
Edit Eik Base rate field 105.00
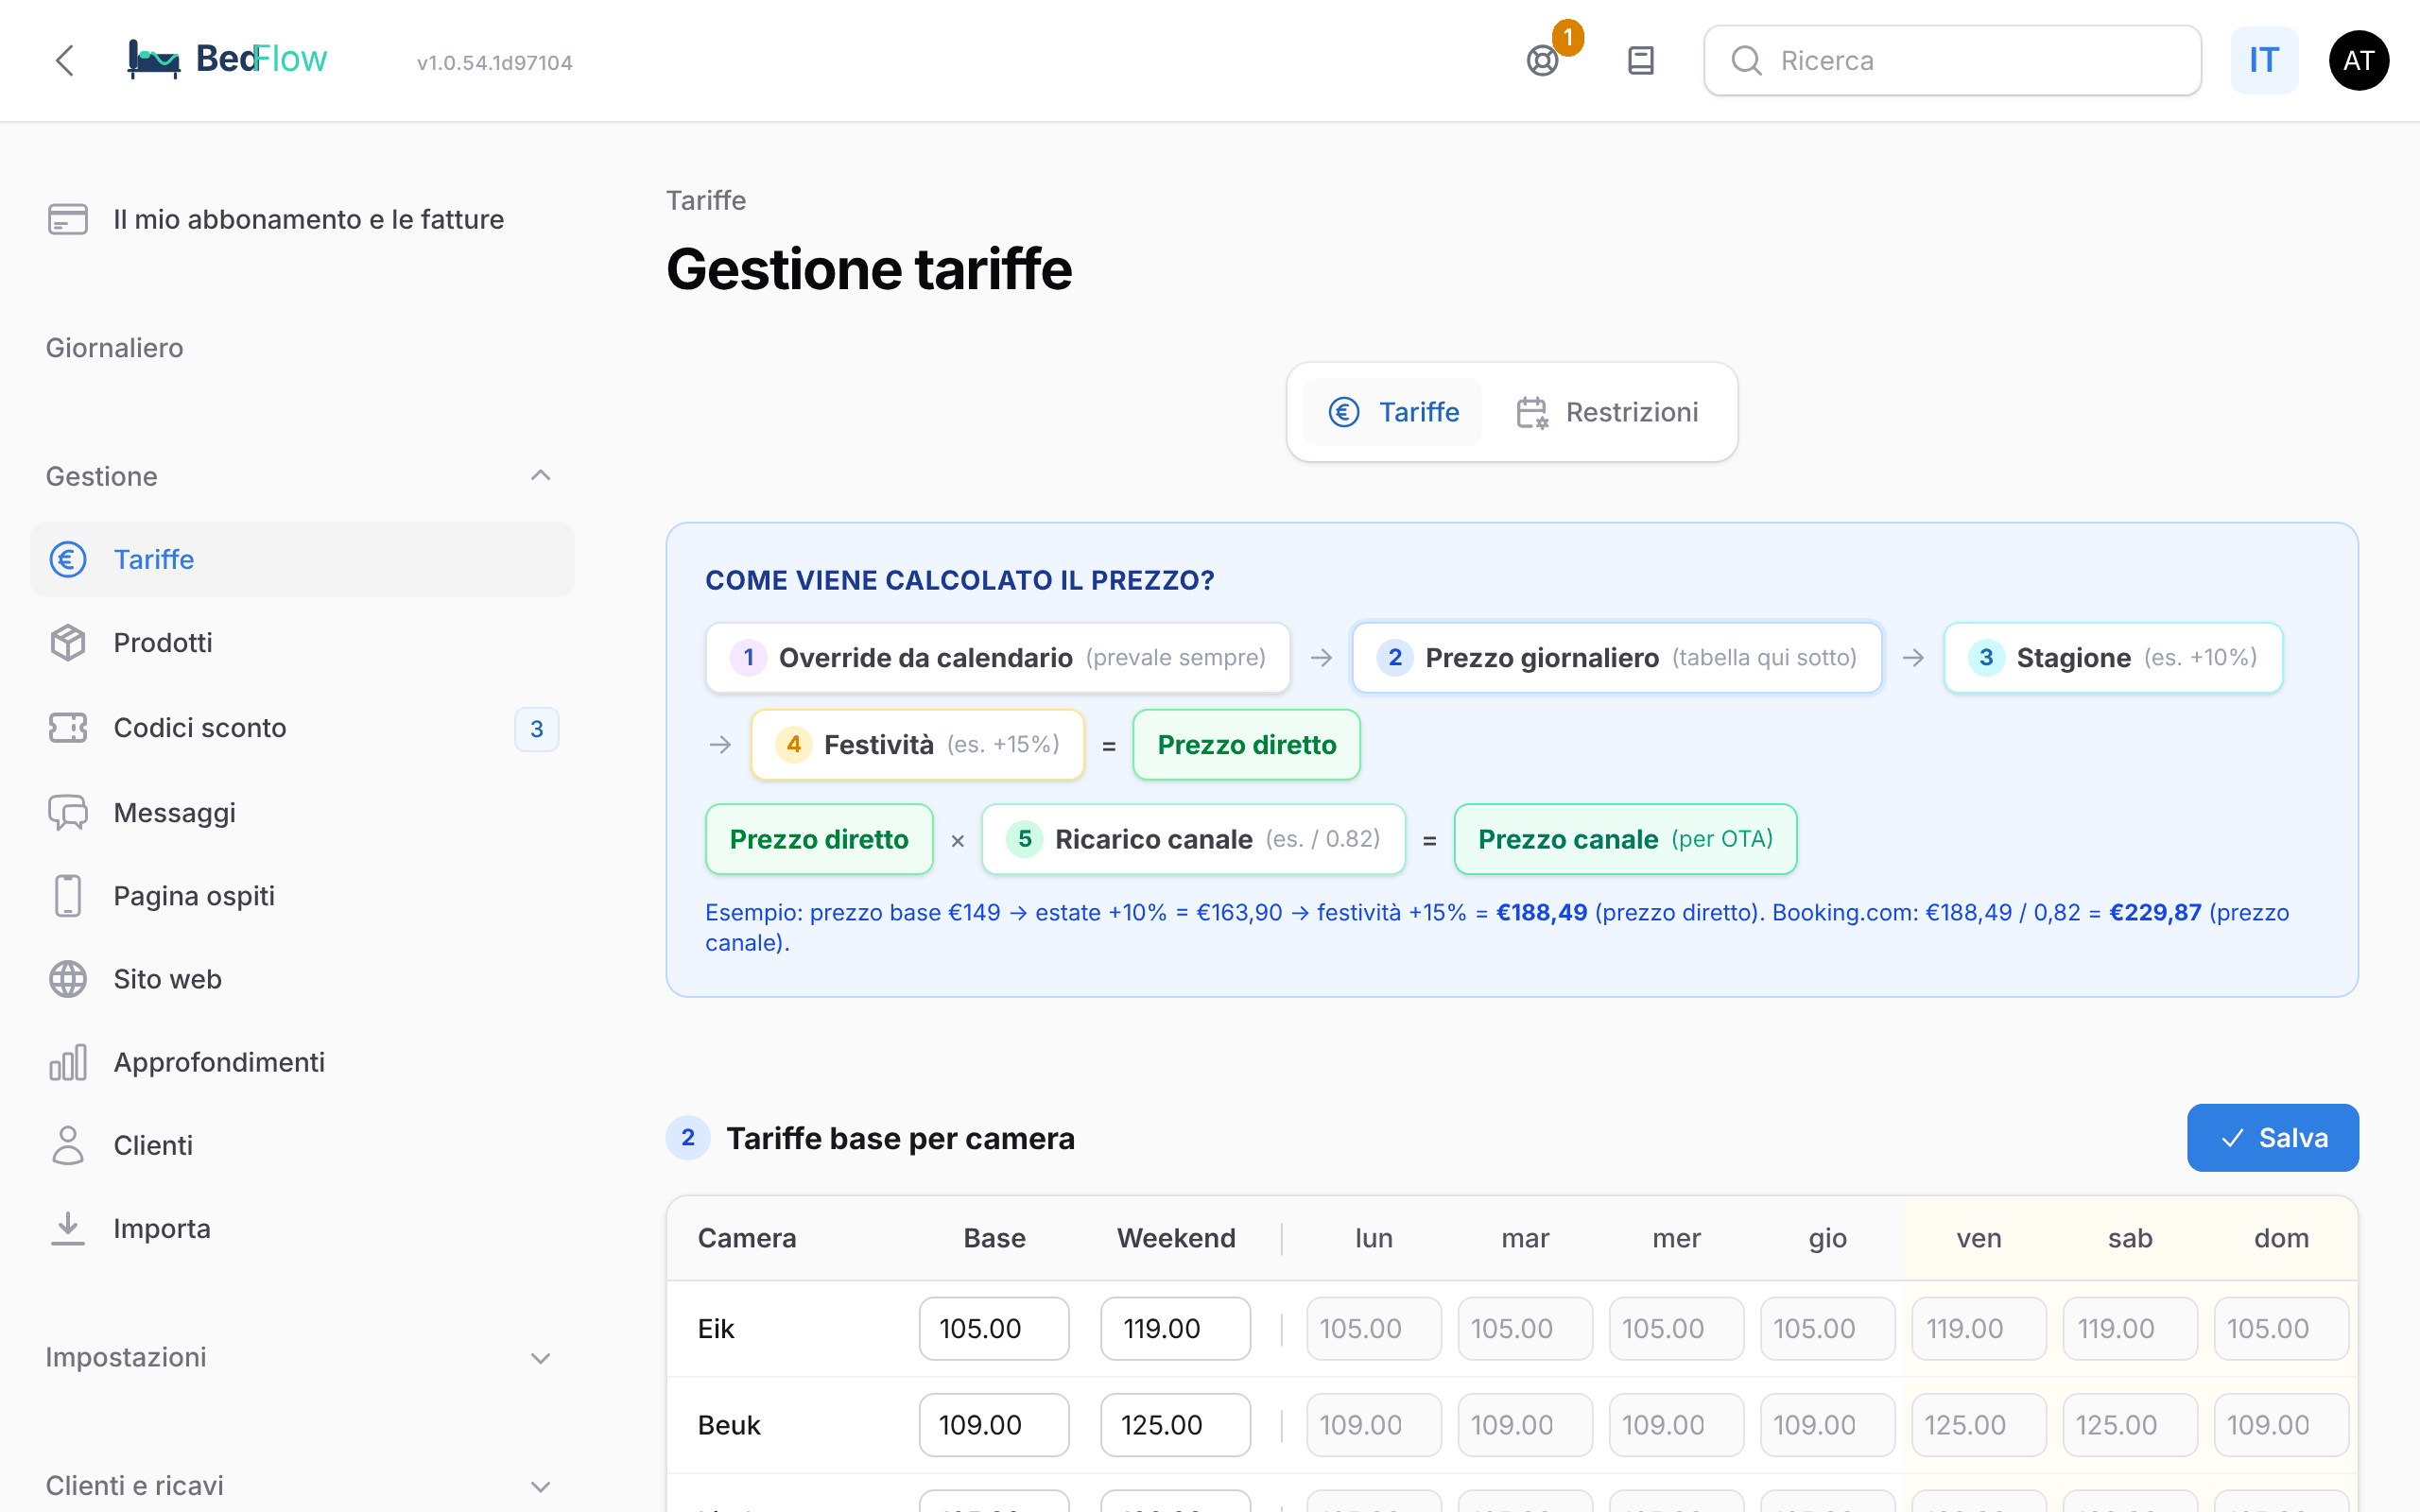pos(994,1329)
